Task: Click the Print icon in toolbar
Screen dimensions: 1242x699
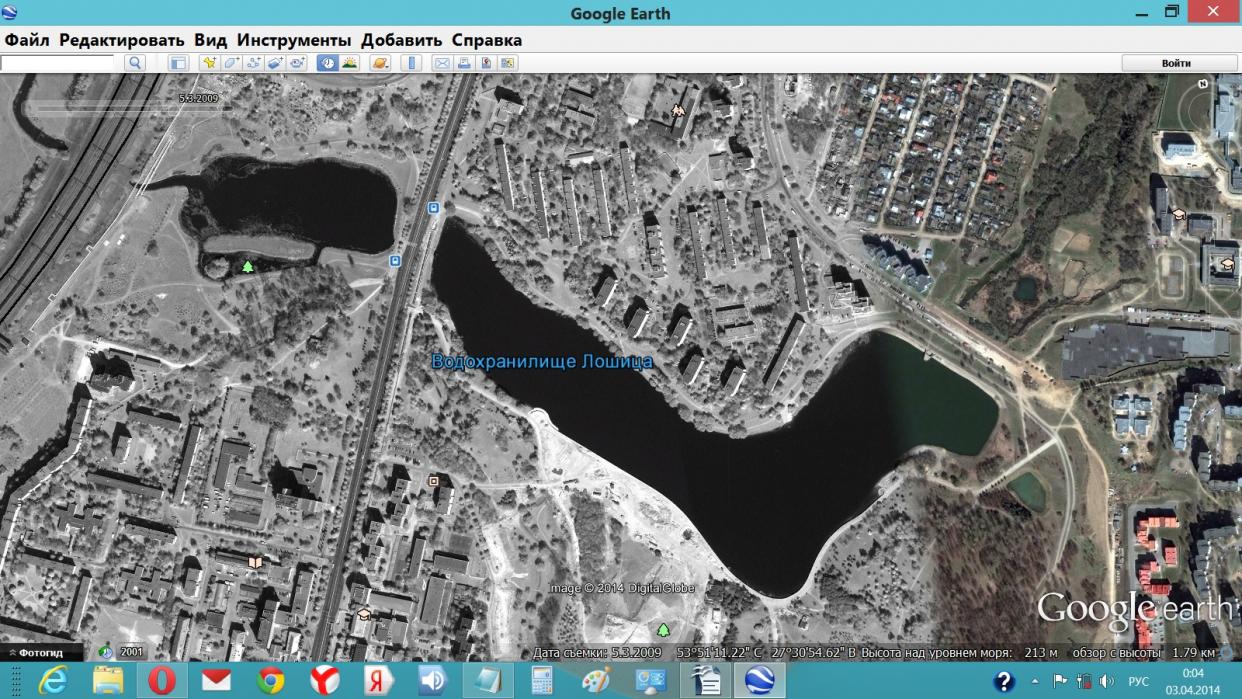Action: coord(464,63)
